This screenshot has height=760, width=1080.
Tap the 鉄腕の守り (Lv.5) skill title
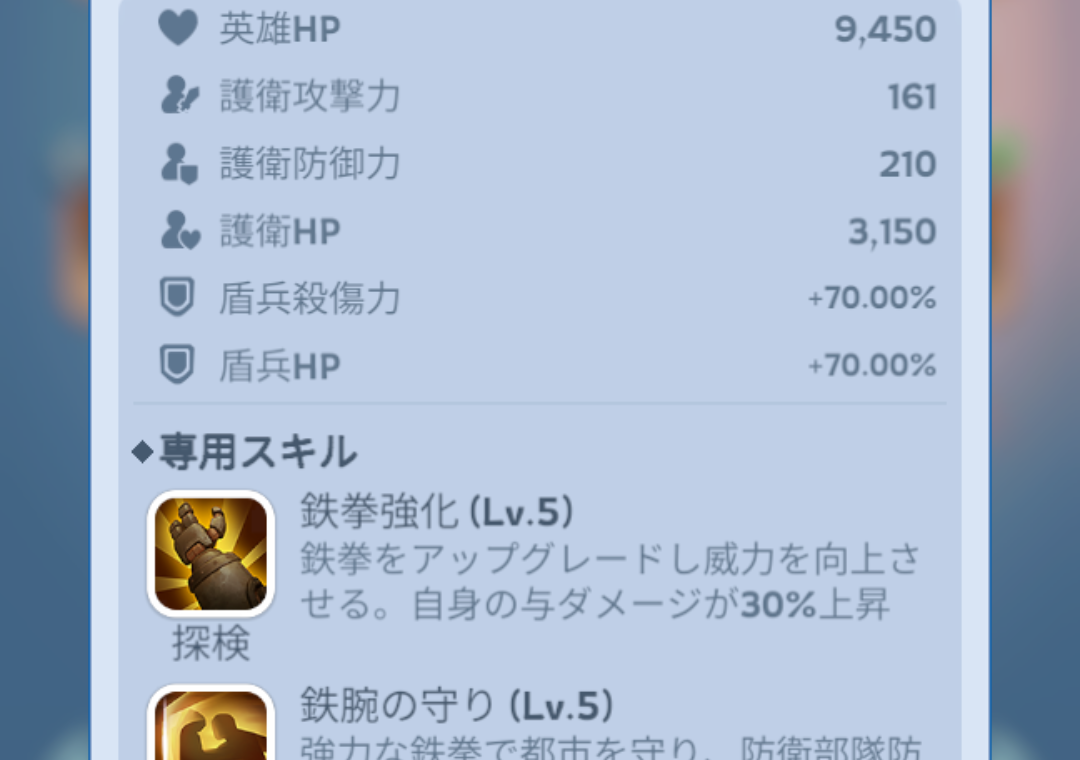tap(456, 705)
